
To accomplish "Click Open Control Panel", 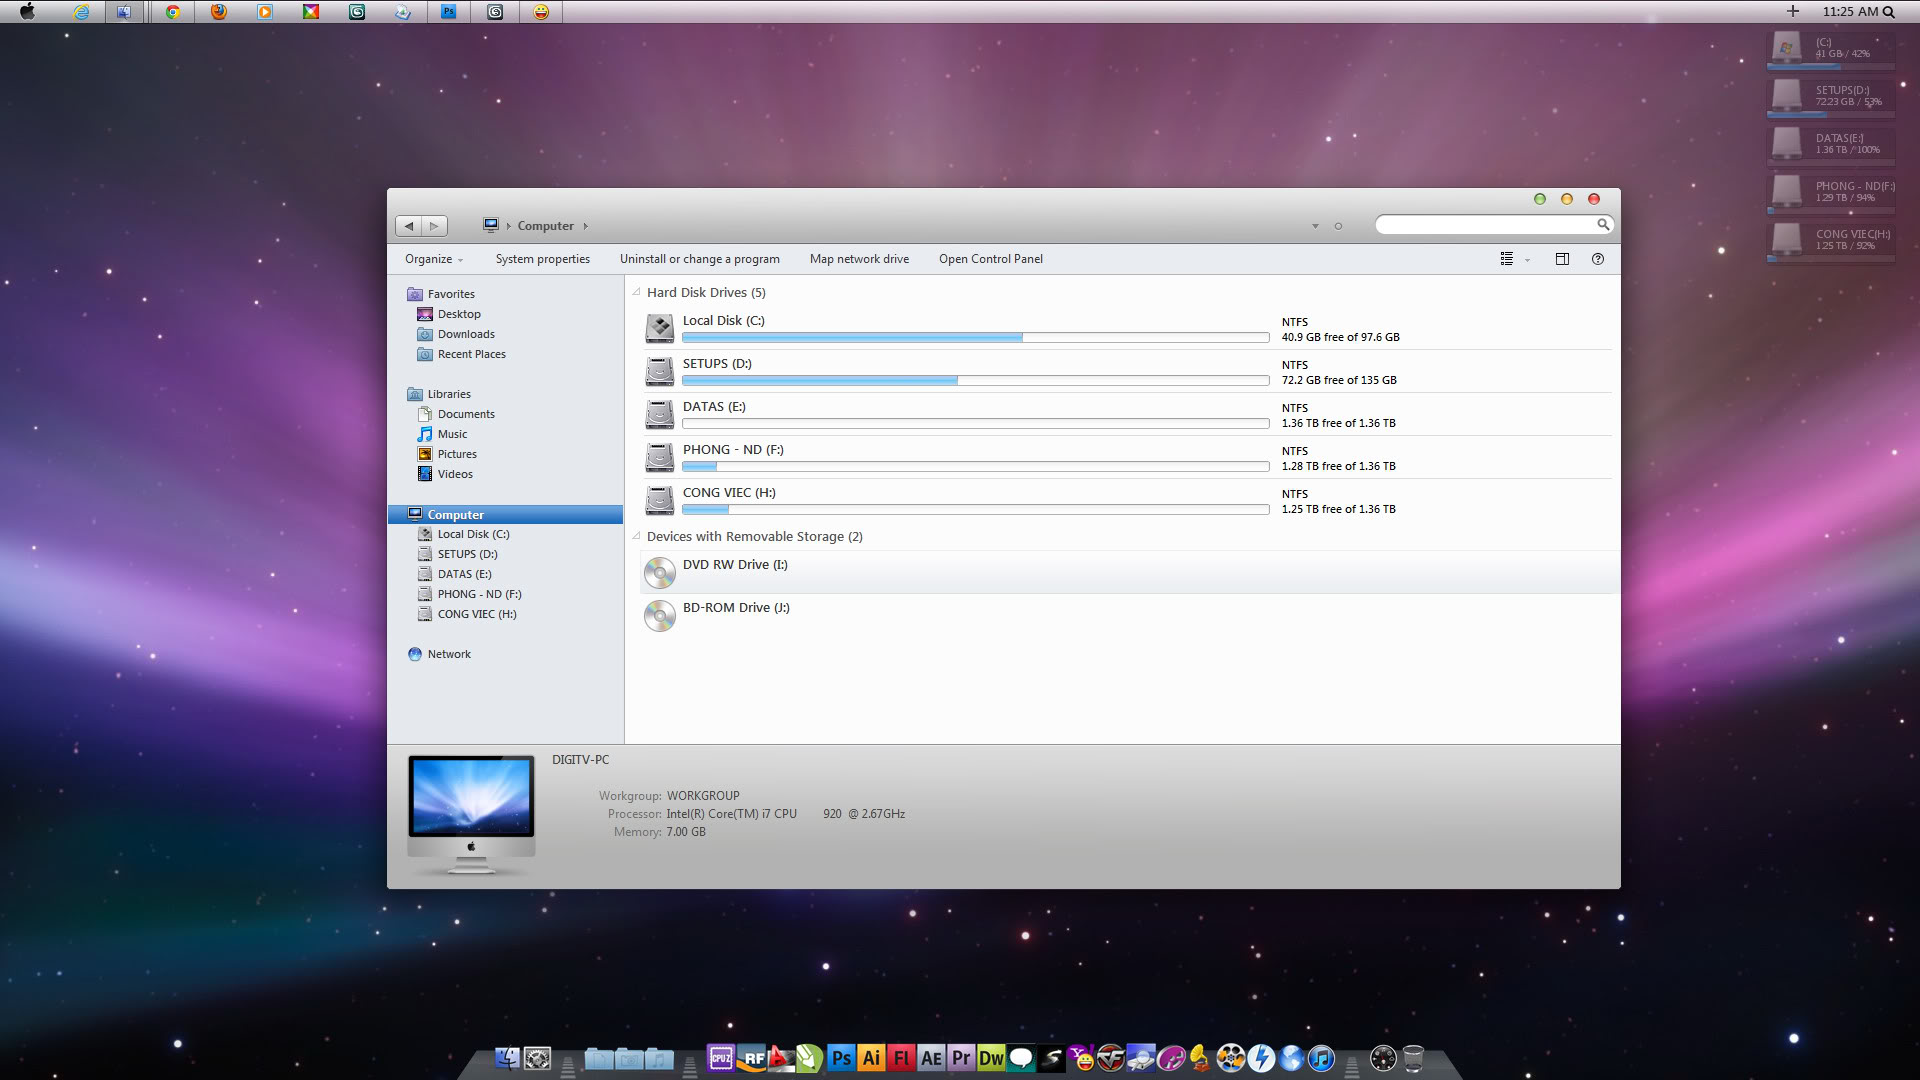I will pyautogui.click(x=991, y=259).
